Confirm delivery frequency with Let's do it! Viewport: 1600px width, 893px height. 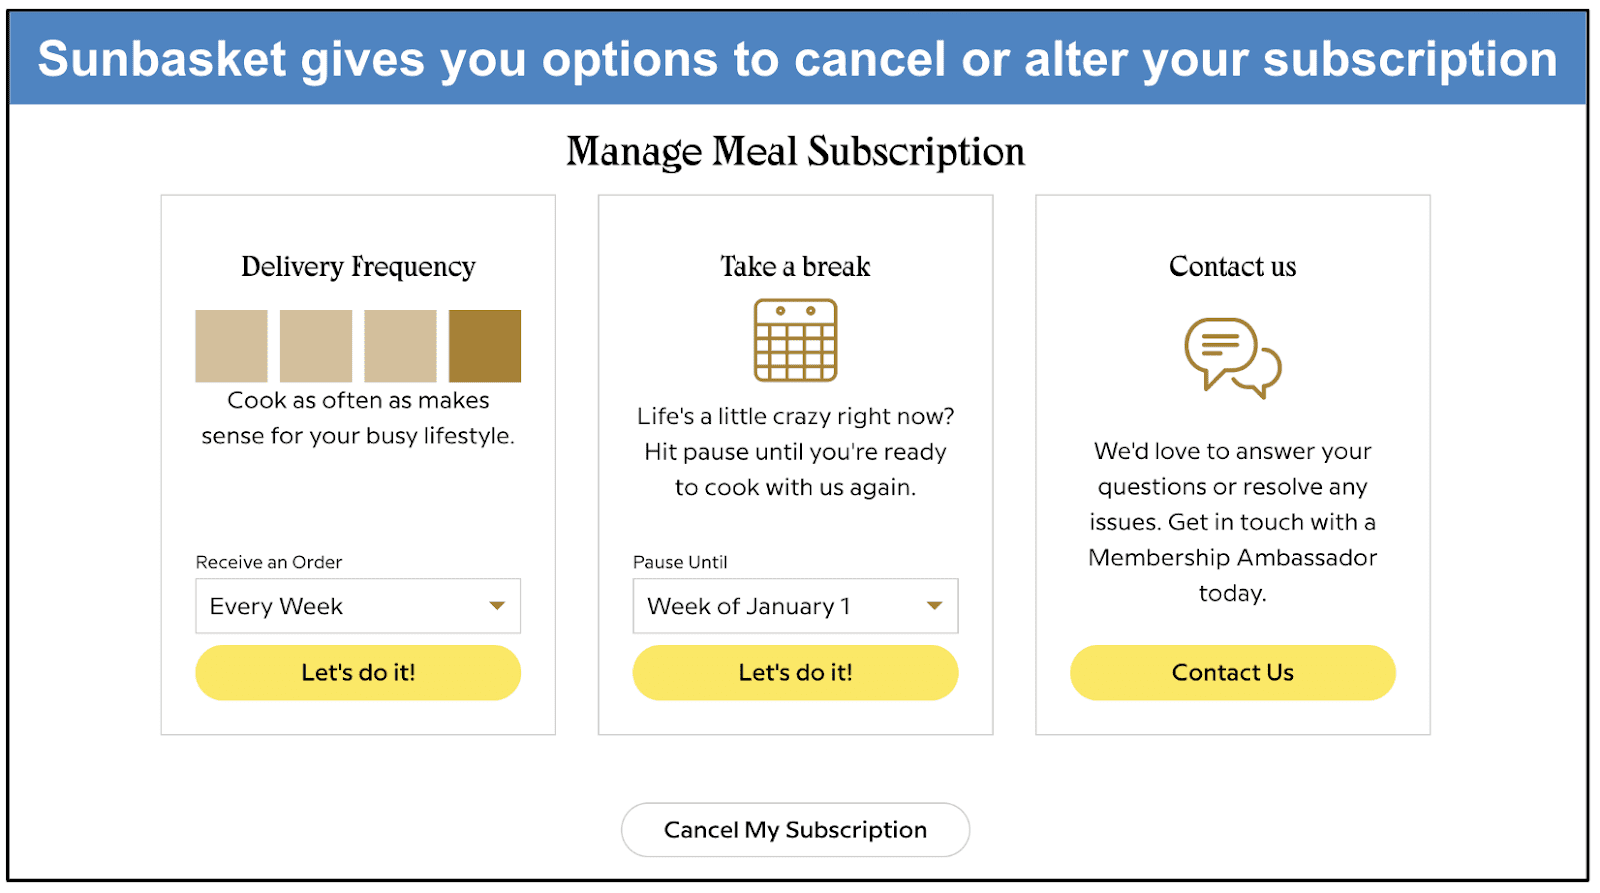358,672
